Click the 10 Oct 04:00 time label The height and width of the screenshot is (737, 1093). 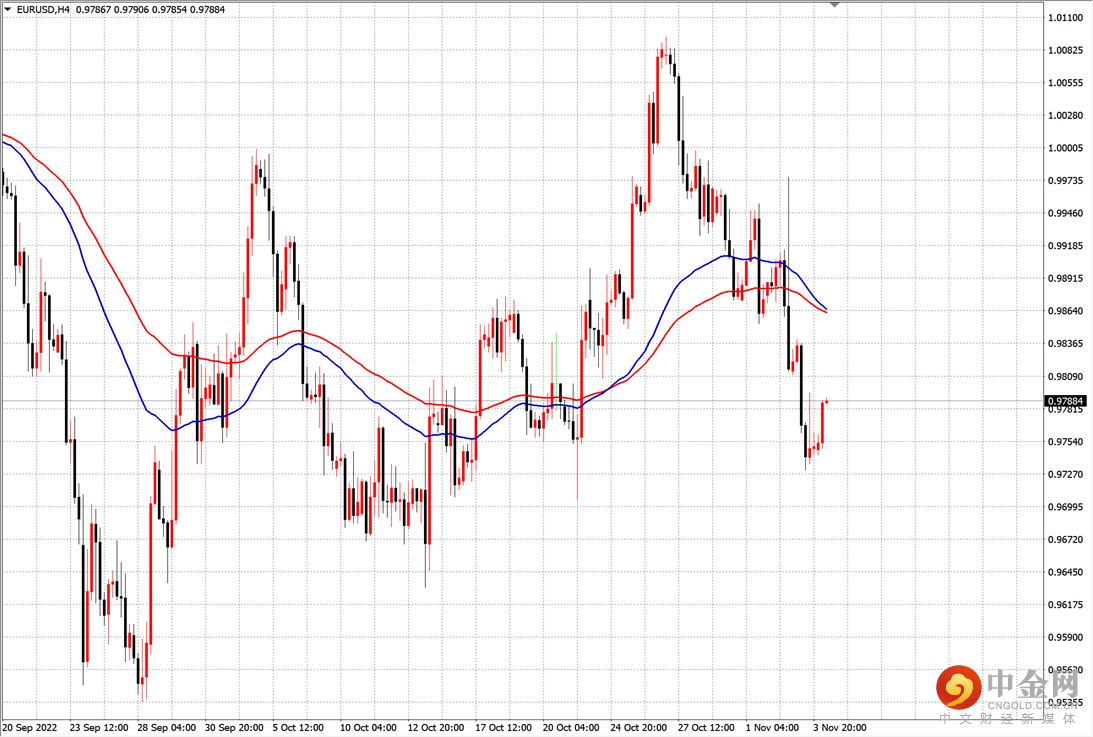[x=369, y=728]
